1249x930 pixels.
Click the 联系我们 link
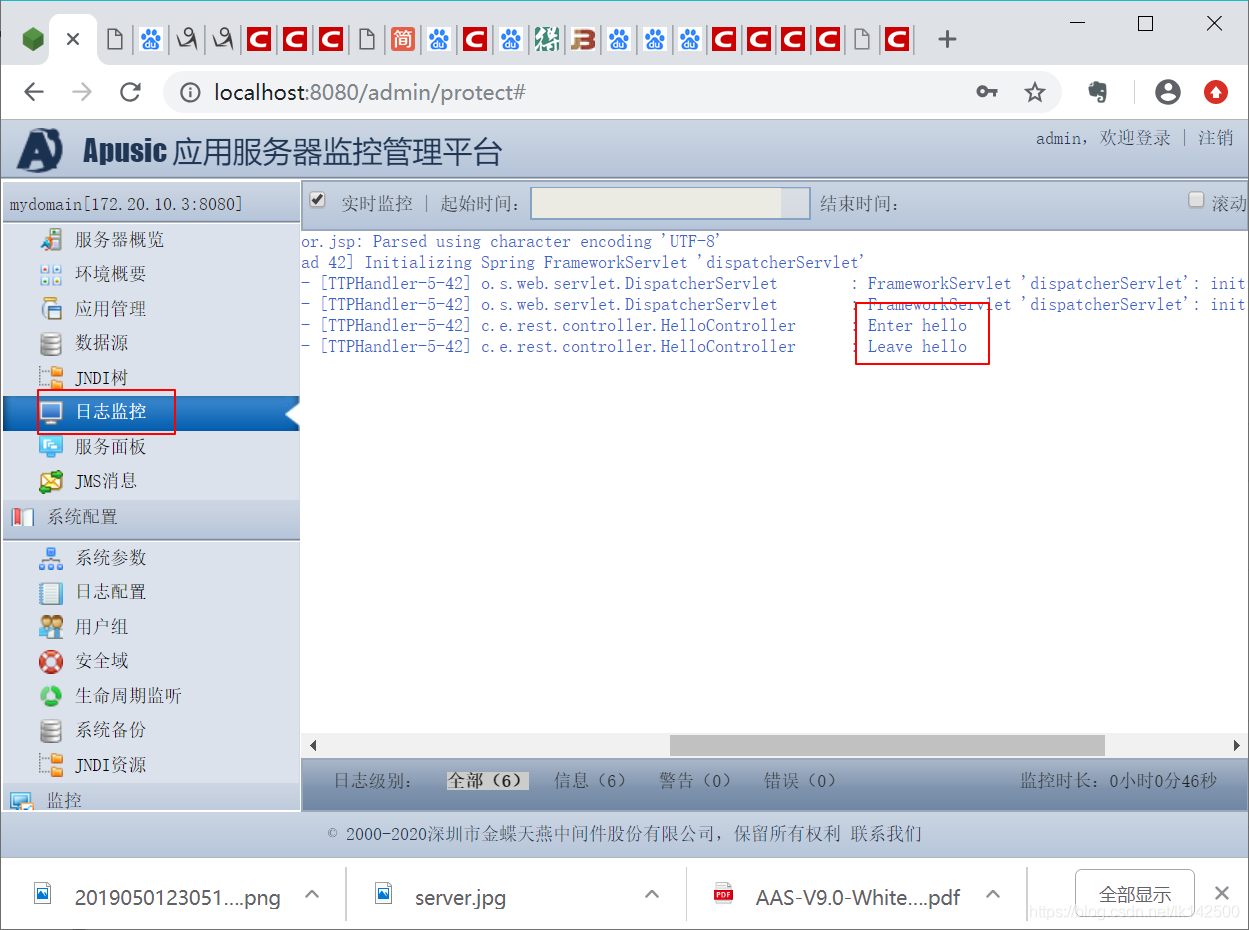pyautogui.click(x=886, y=834)
